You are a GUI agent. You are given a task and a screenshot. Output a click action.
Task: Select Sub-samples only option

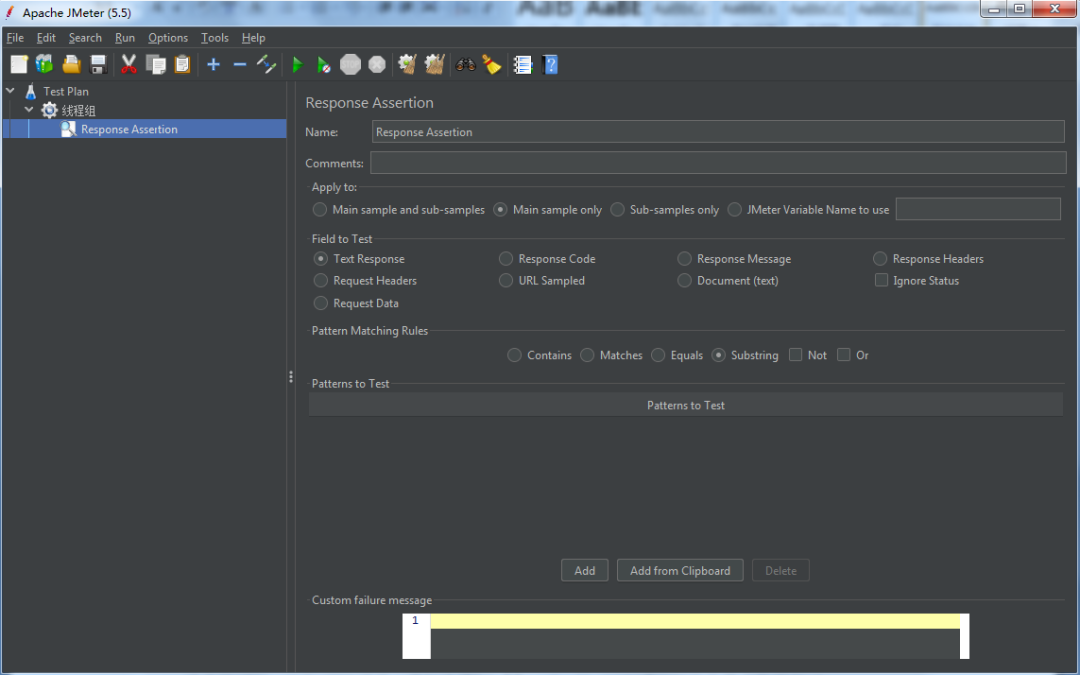click(617, 209)
